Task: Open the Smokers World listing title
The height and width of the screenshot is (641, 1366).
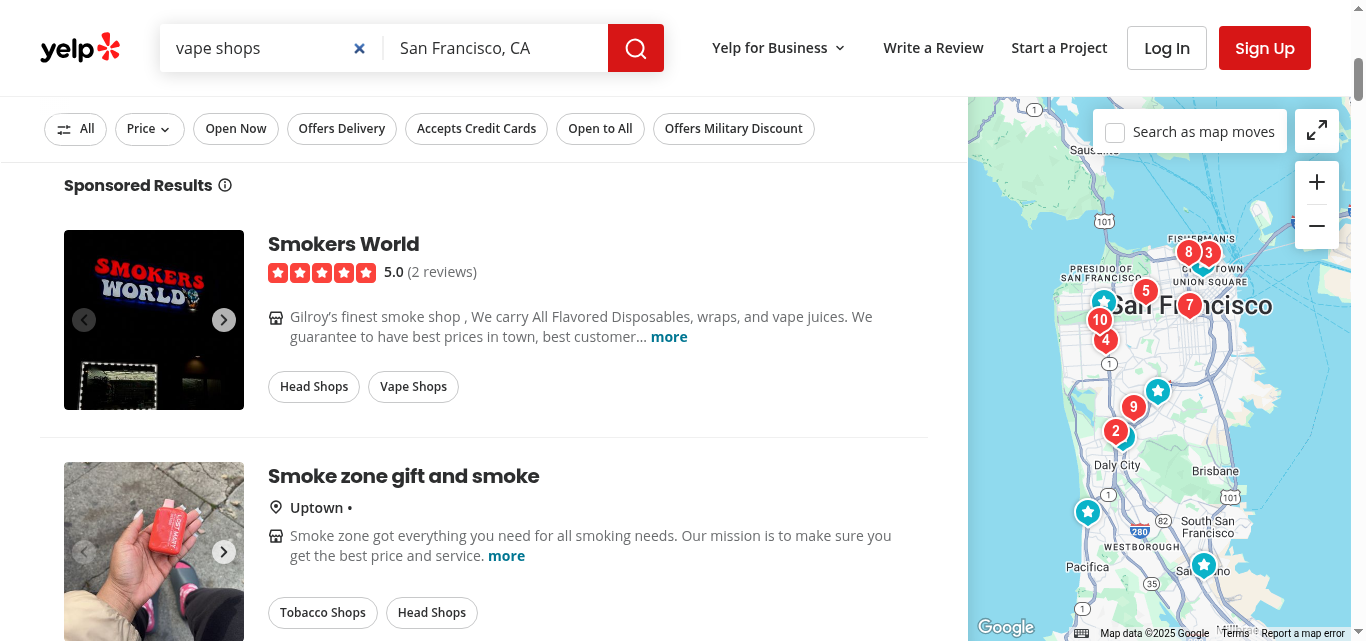Action: (343, 244)
